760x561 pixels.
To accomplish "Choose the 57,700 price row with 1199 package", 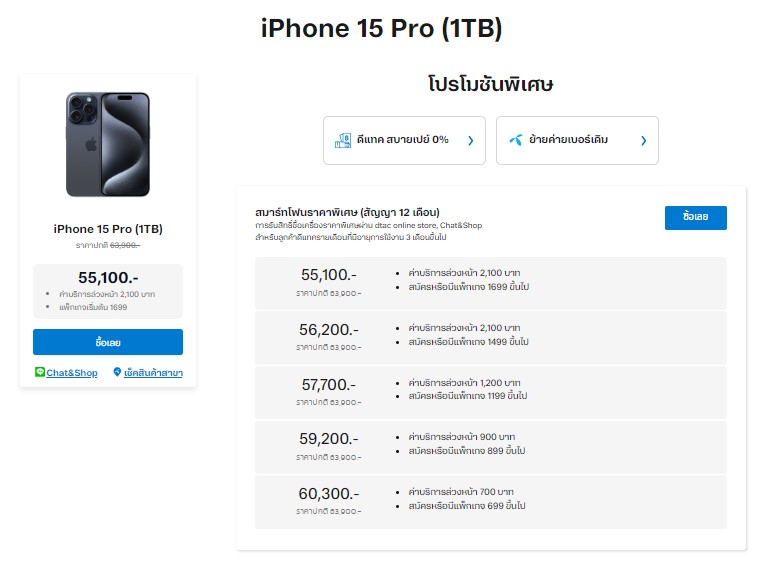I will (x=490, y=392).
